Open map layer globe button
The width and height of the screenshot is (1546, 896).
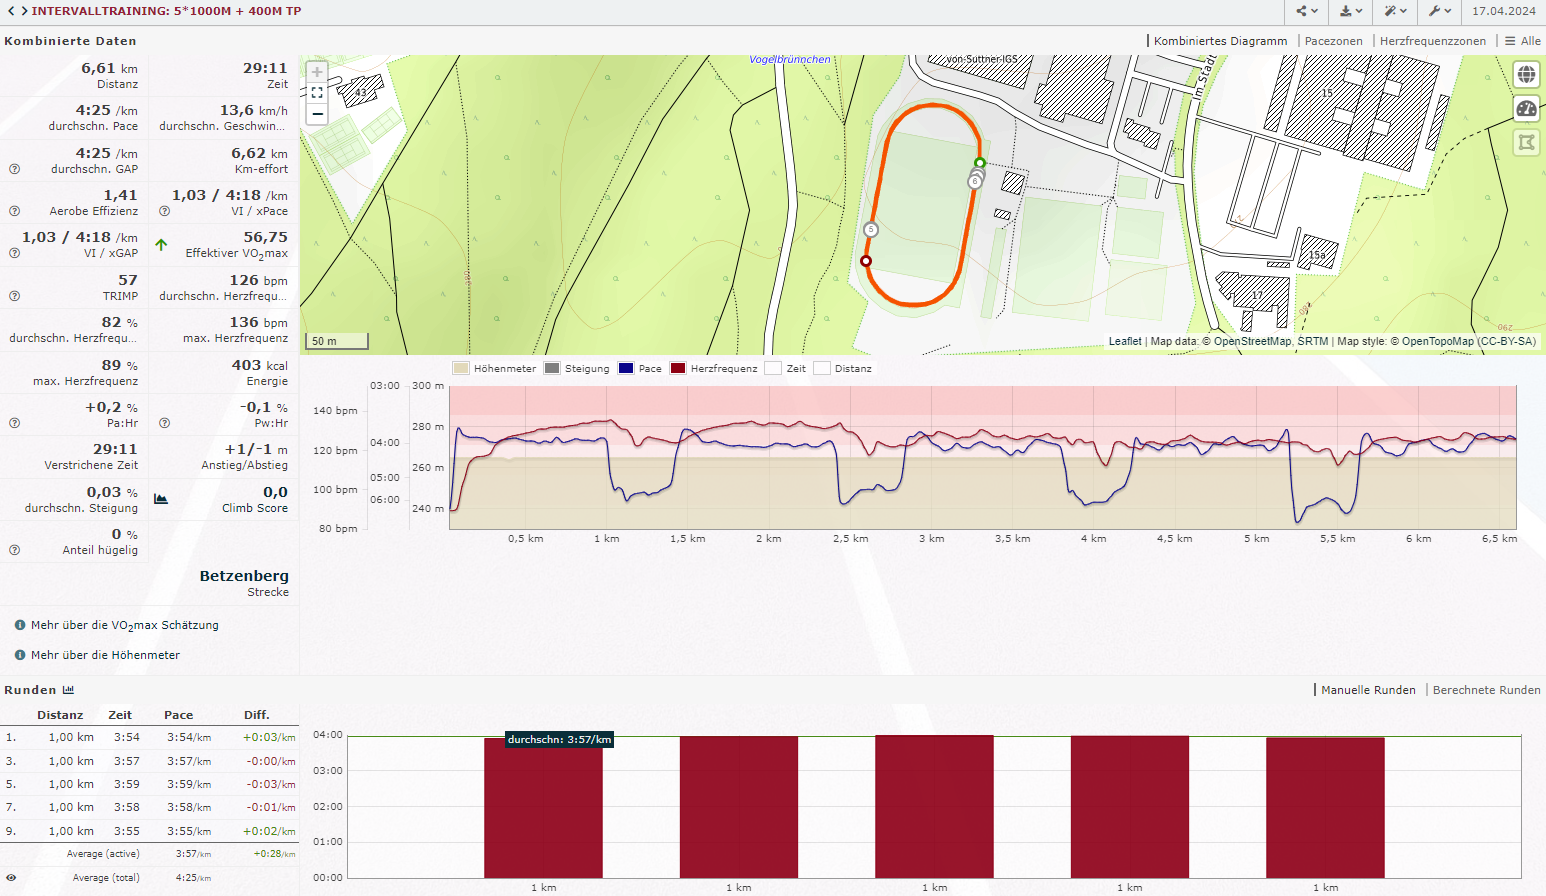click(x=1526, y=75)
